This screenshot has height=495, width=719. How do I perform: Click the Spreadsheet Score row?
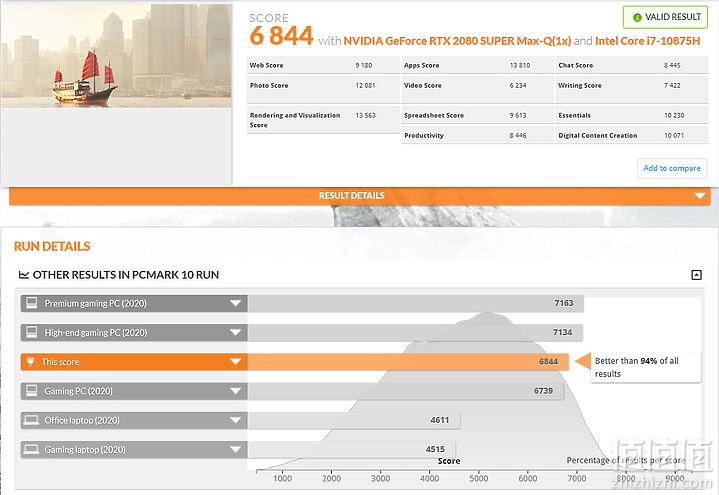coord(477,115)
